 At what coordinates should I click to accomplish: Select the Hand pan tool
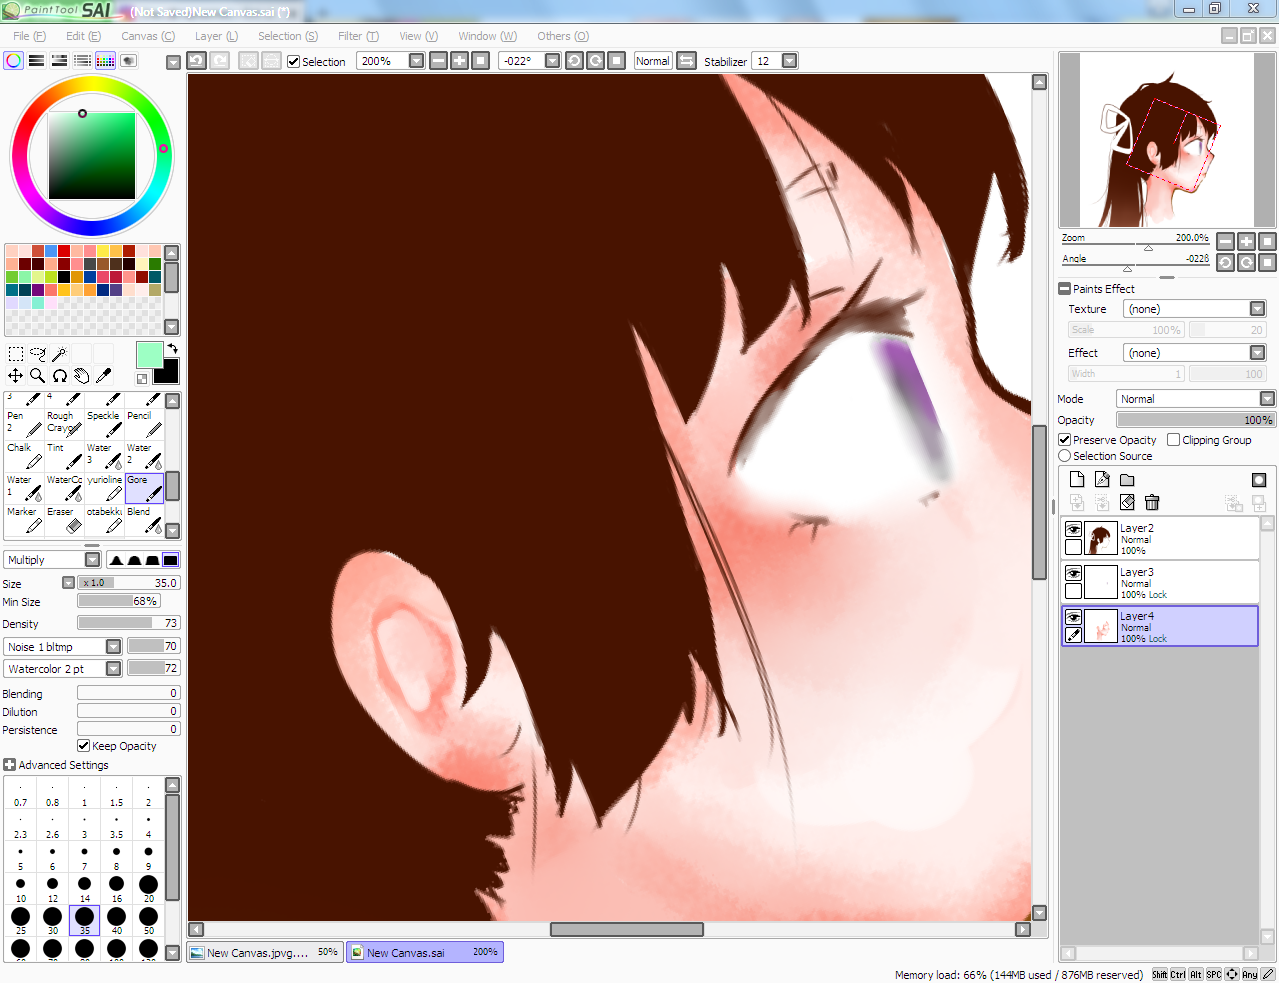(x=81, y=376)
